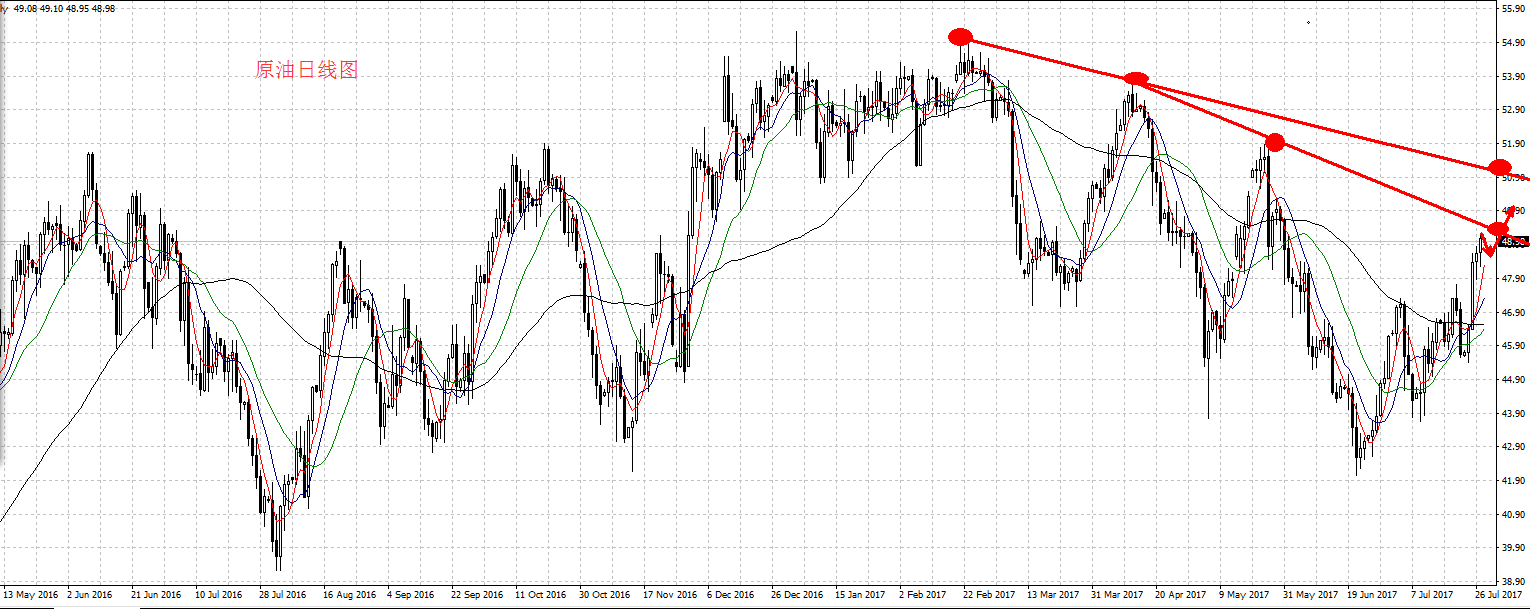
Task: Click the 19 Jun 2017 date label
Action: click(1371, 594)
